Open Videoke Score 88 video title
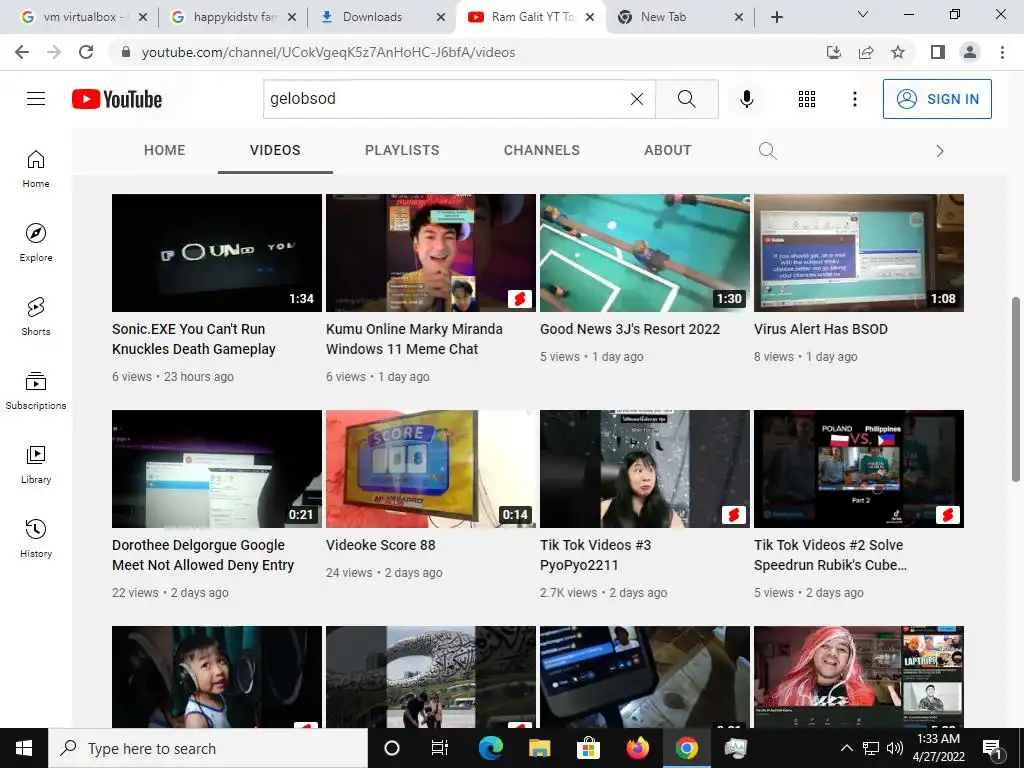The height and width of the screenshot is (768, 1024). [x=381, y=545]
